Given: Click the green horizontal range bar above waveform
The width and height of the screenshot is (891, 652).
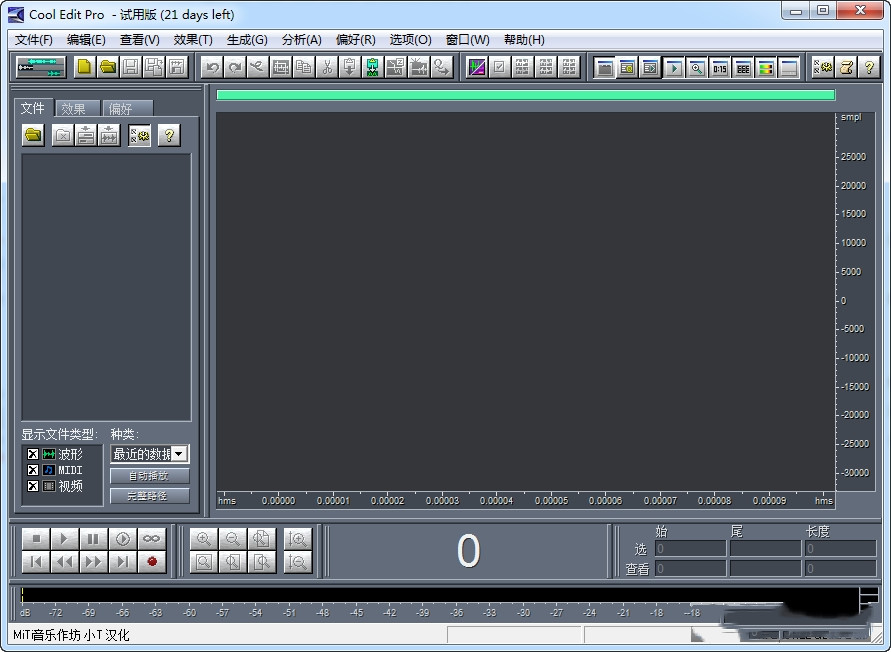Looking at the screenshot, I should [x=525, y=95].
